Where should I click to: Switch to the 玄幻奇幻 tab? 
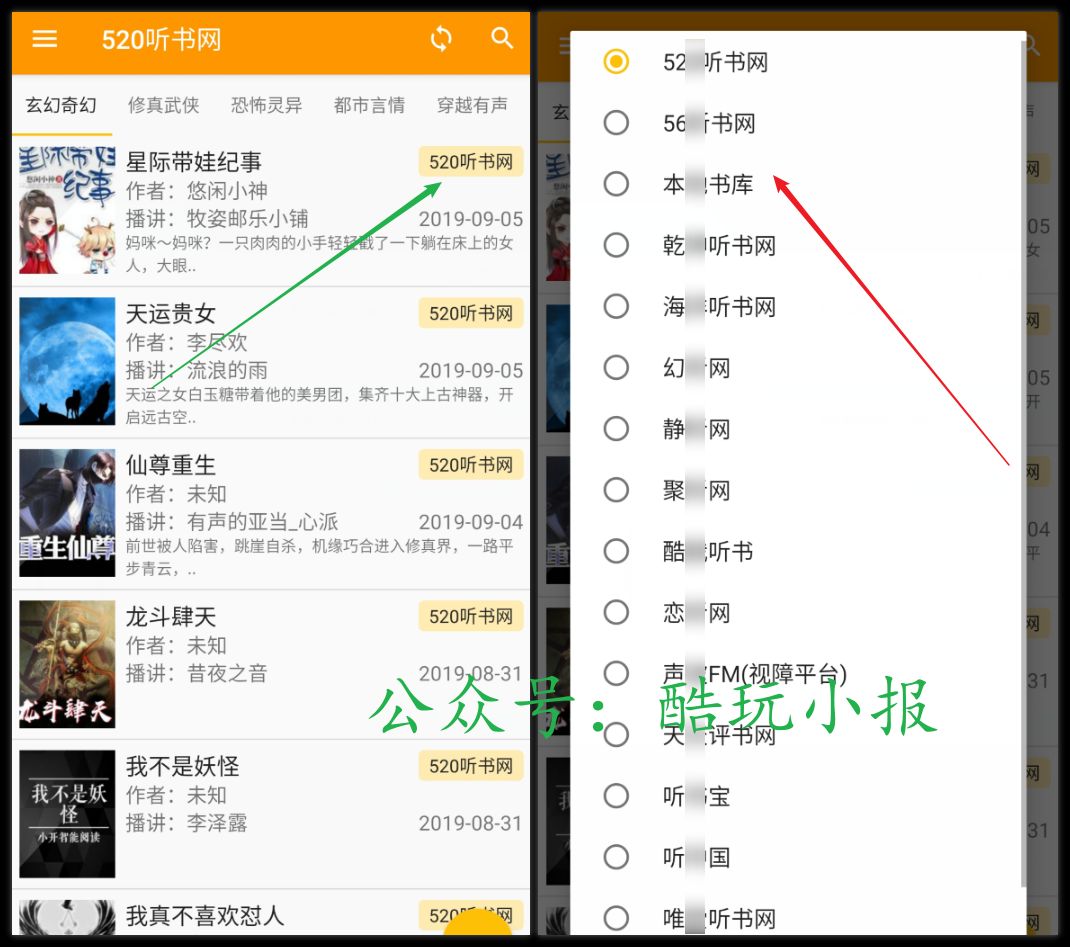coord(61,105)
